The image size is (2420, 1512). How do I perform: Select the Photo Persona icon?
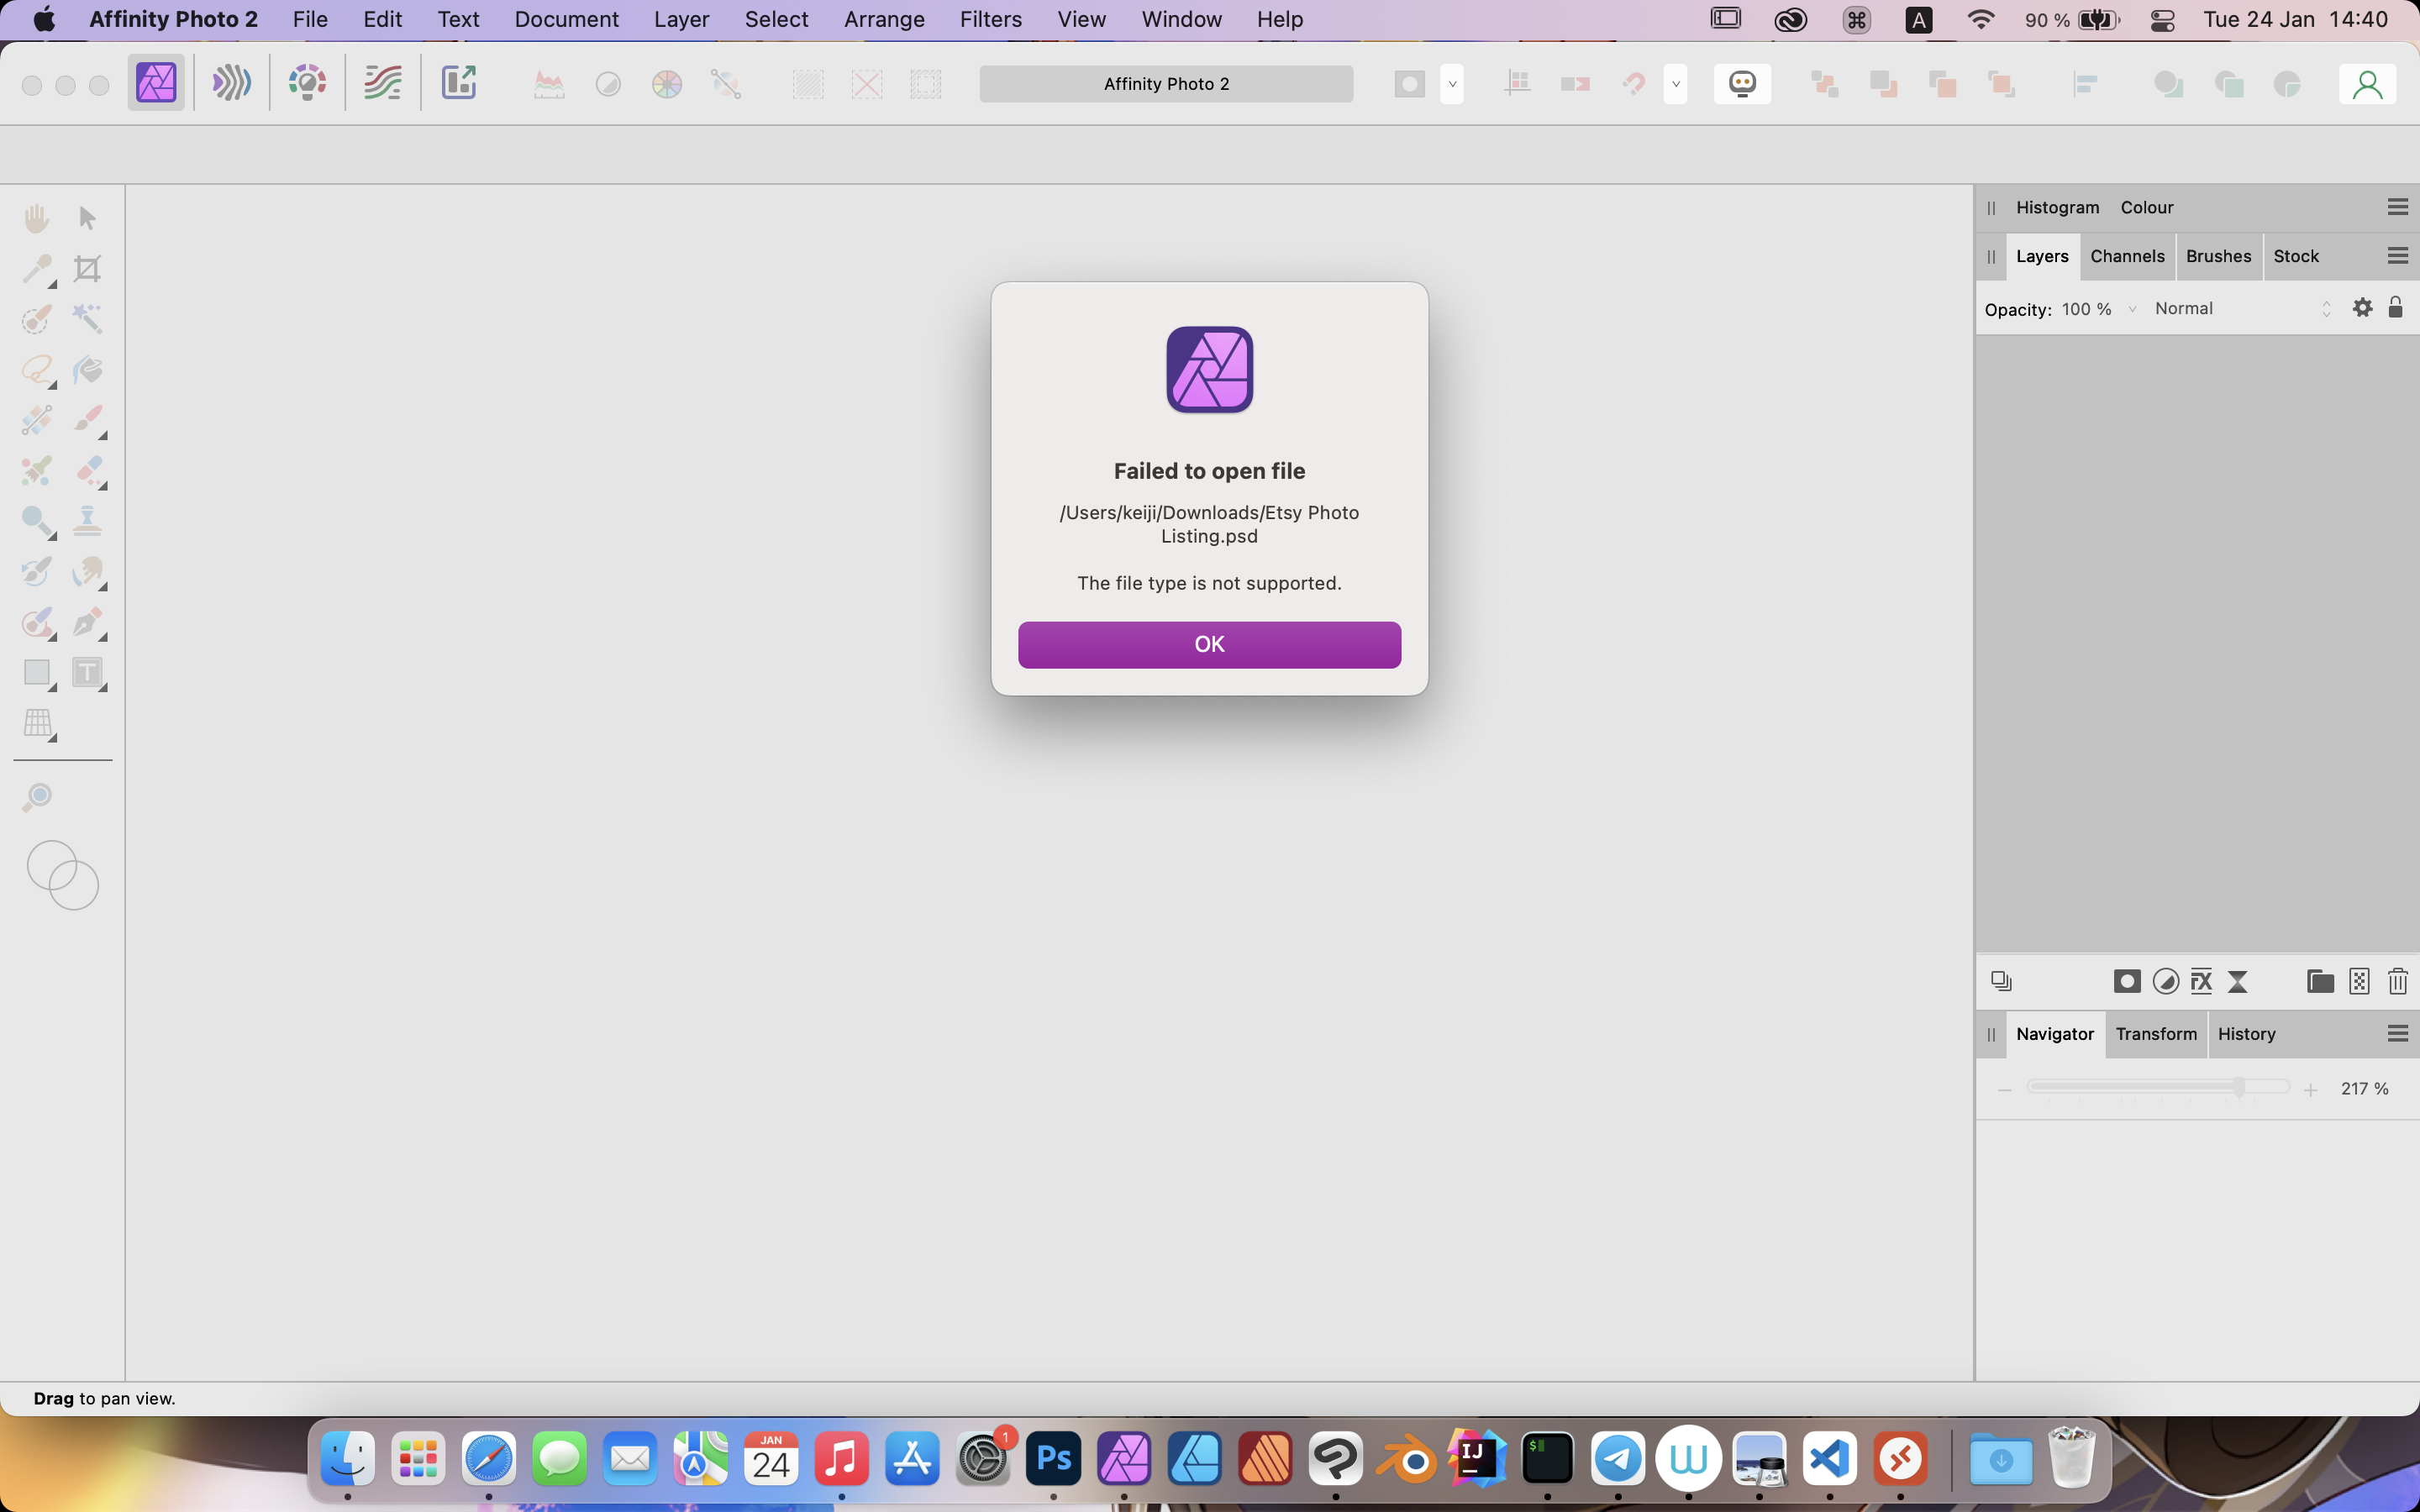[x=156, y=83]
